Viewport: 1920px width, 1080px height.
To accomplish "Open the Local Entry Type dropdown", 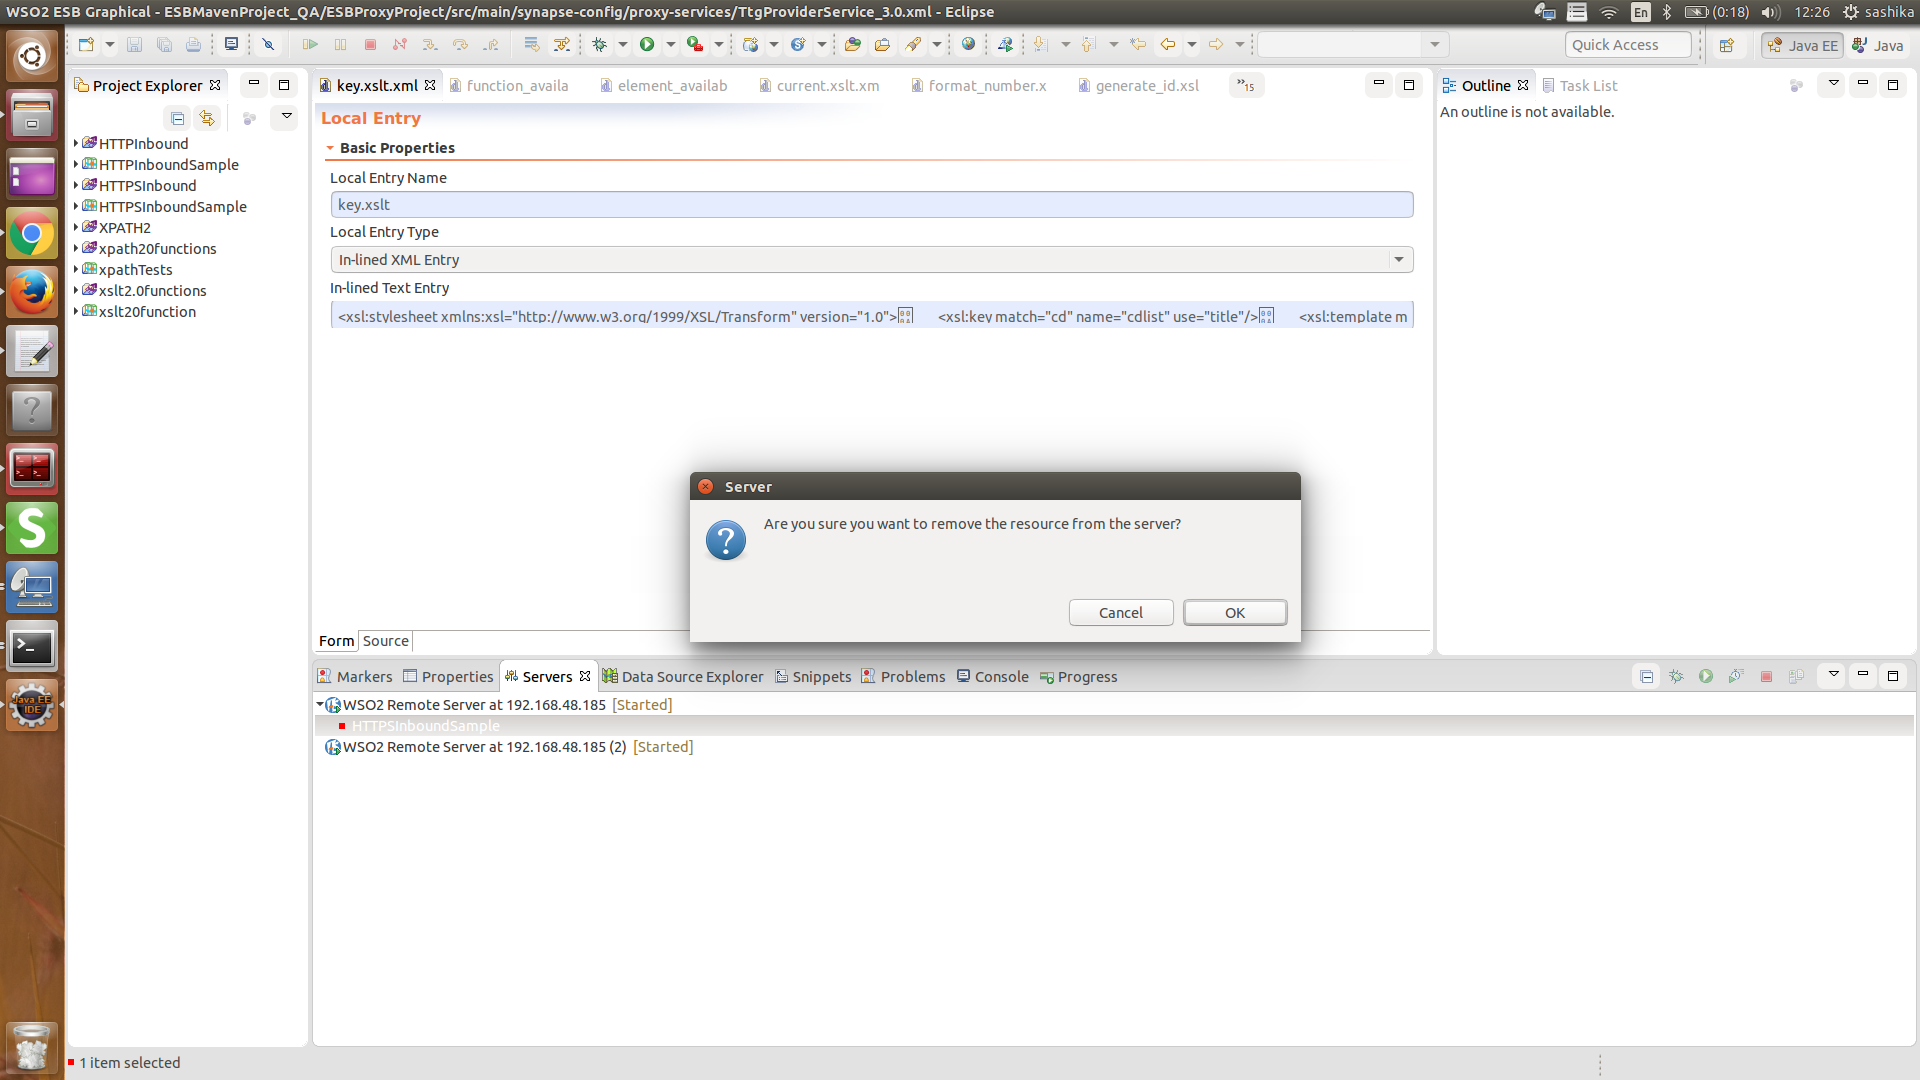I will 1399,259.
